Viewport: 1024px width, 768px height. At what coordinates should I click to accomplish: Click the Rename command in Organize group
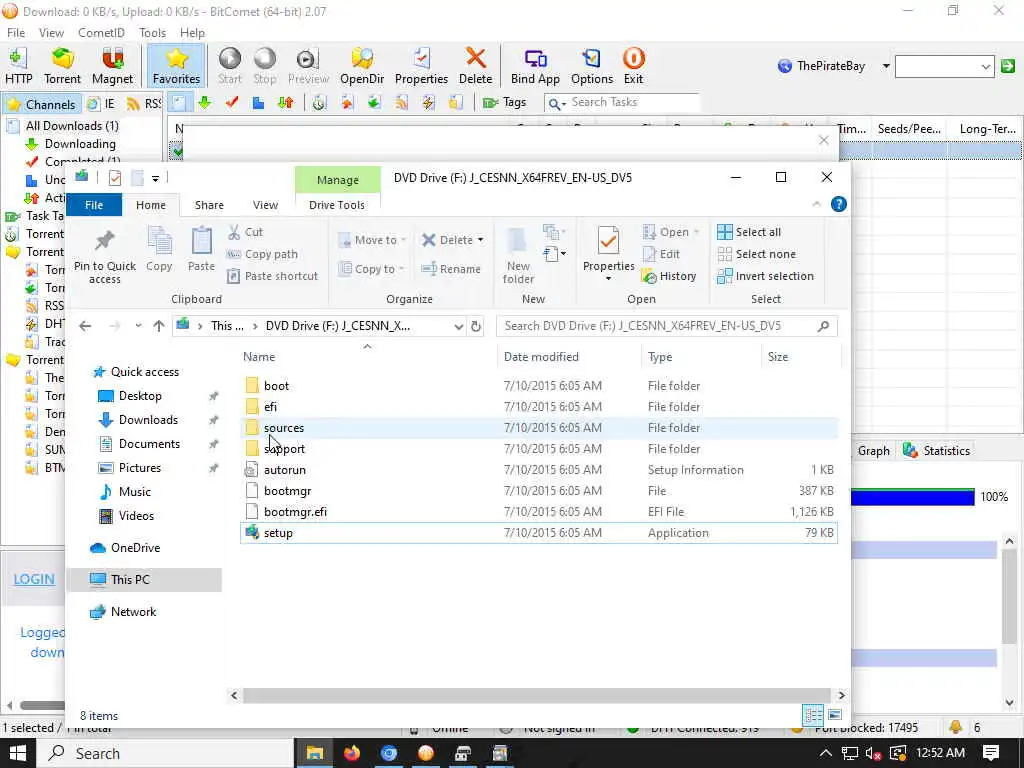coord(451,268)
